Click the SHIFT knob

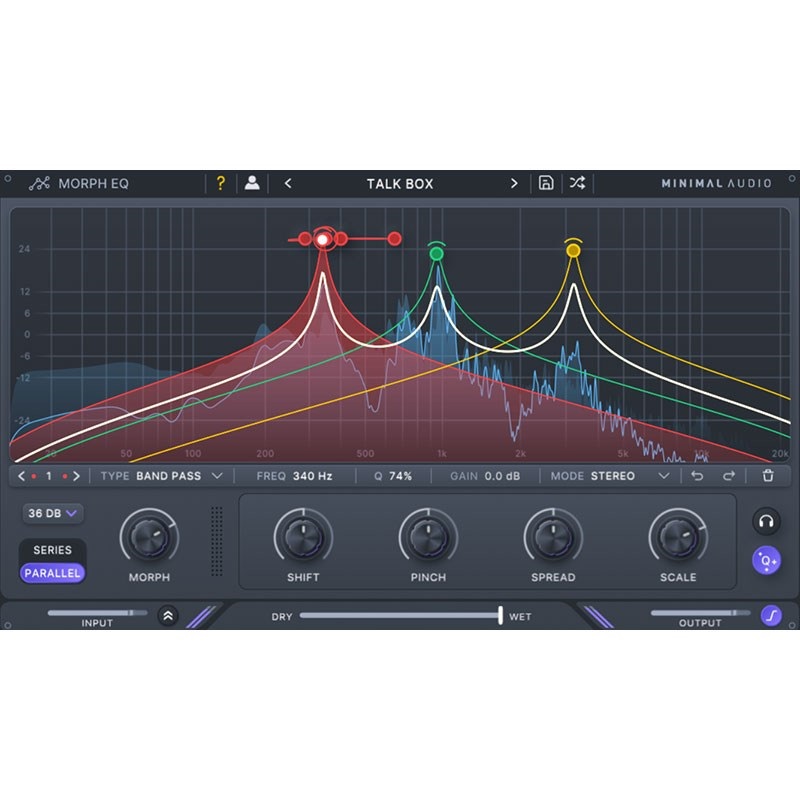tap(303, 537)
